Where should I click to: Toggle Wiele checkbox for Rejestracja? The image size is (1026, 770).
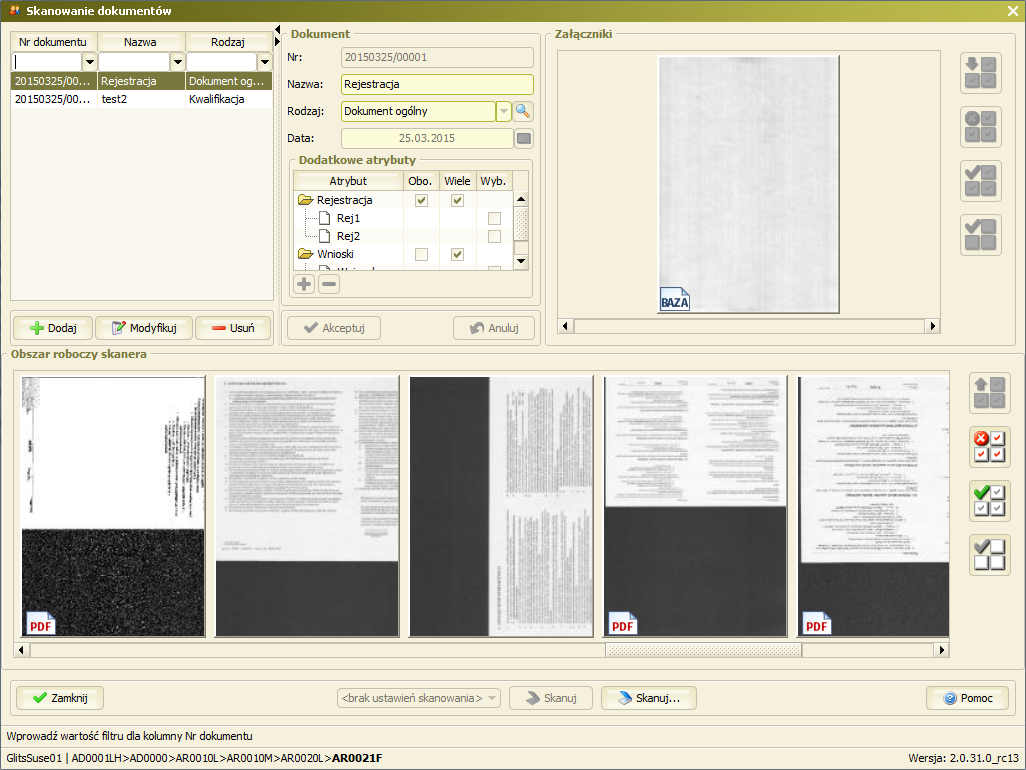[457, 200]
